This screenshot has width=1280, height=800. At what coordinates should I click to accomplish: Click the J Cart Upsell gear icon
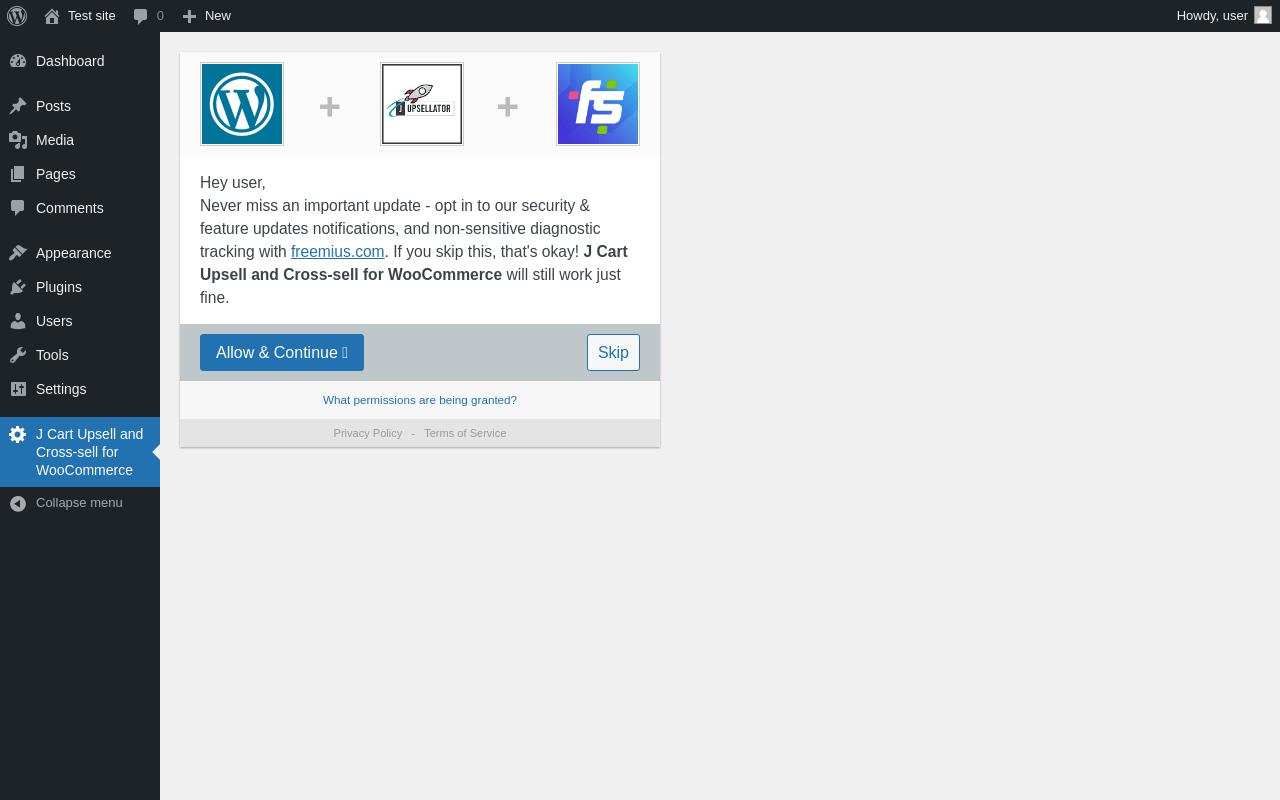(18, 434)
